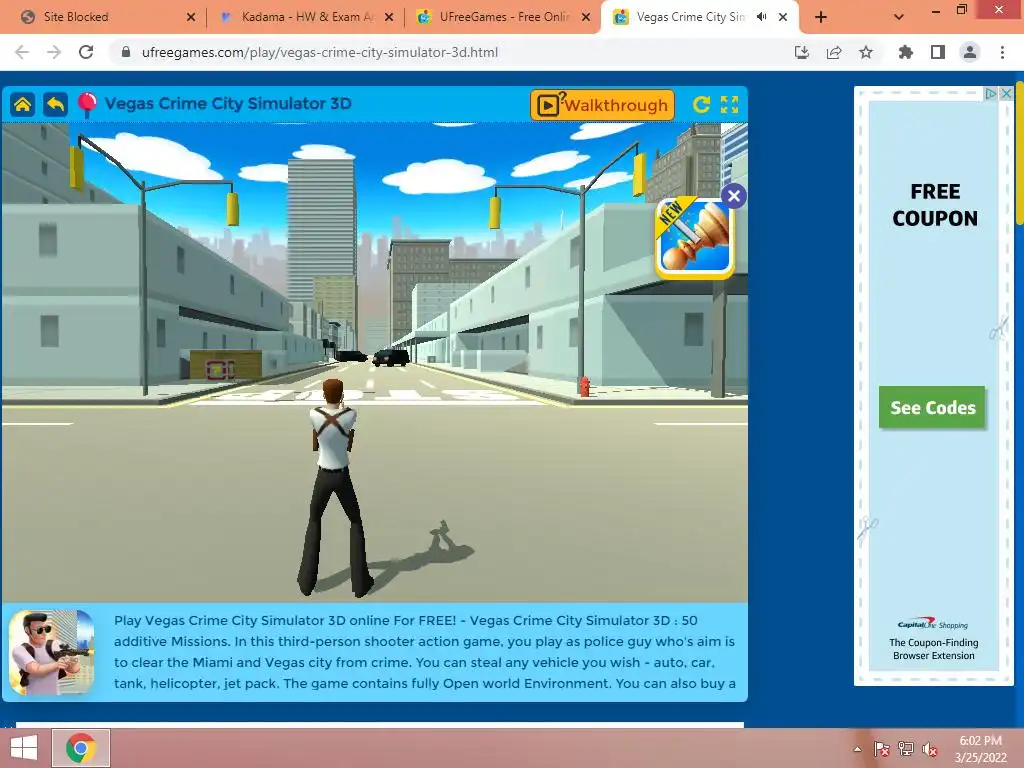Screen dimensions: 1024x768
Task: Reload the game with yellow refresh icon
Action: pos(701,104)
